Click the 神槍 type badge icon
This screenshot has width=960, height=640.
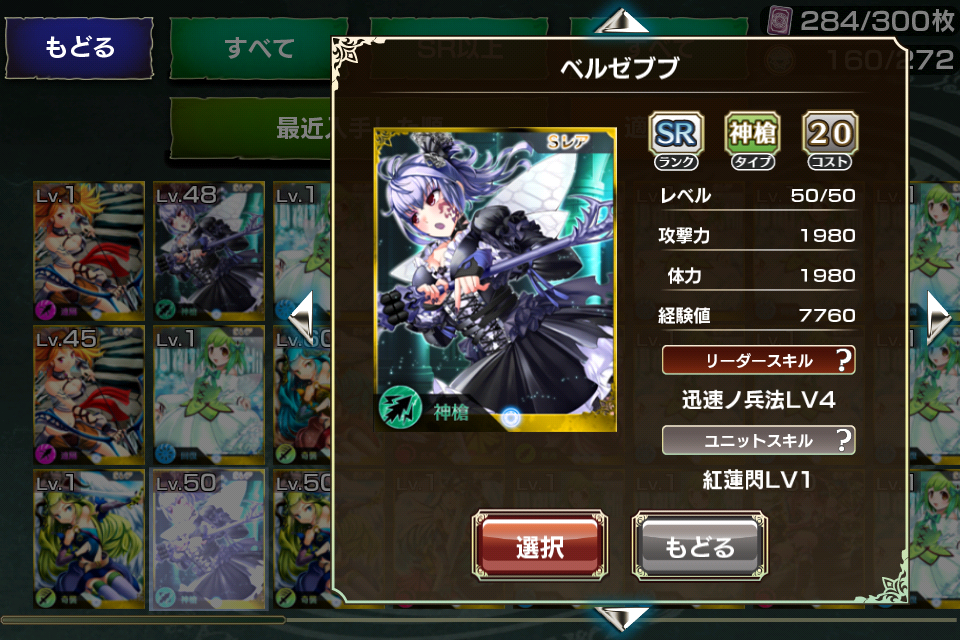pos(752,140)
